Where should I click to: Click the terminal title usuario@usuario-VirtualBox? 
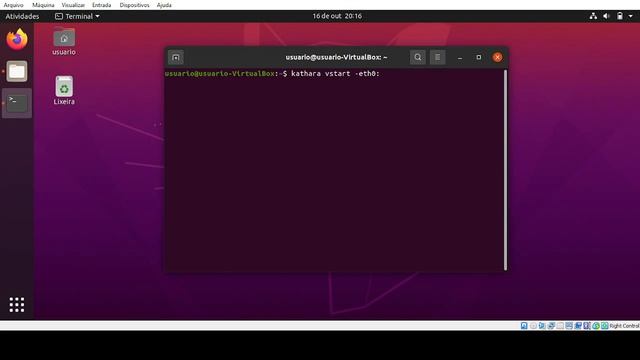(x=336, y=58)
